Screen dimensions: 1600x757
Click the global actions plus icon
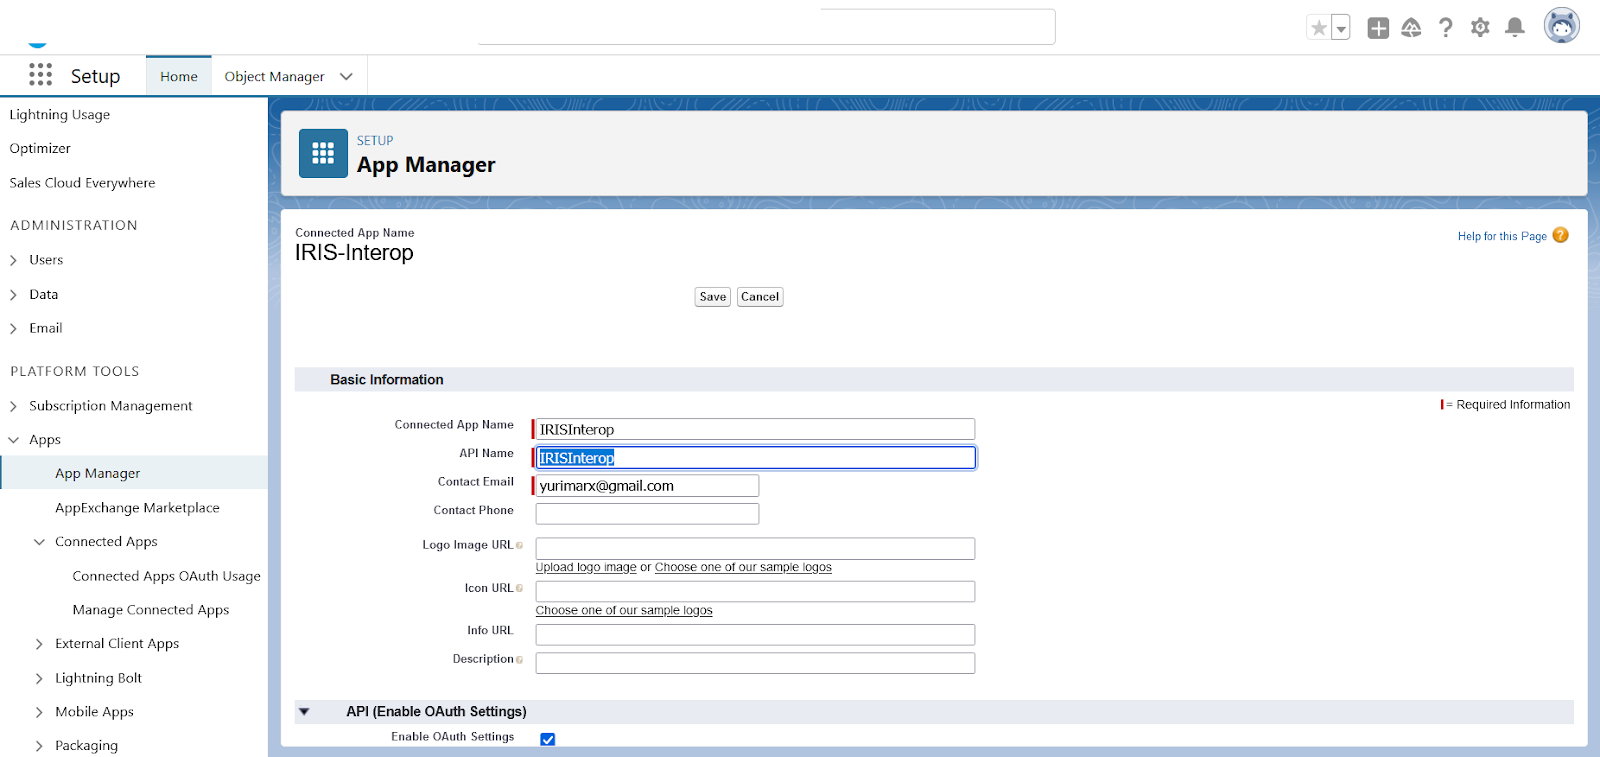pos(1378,28)
